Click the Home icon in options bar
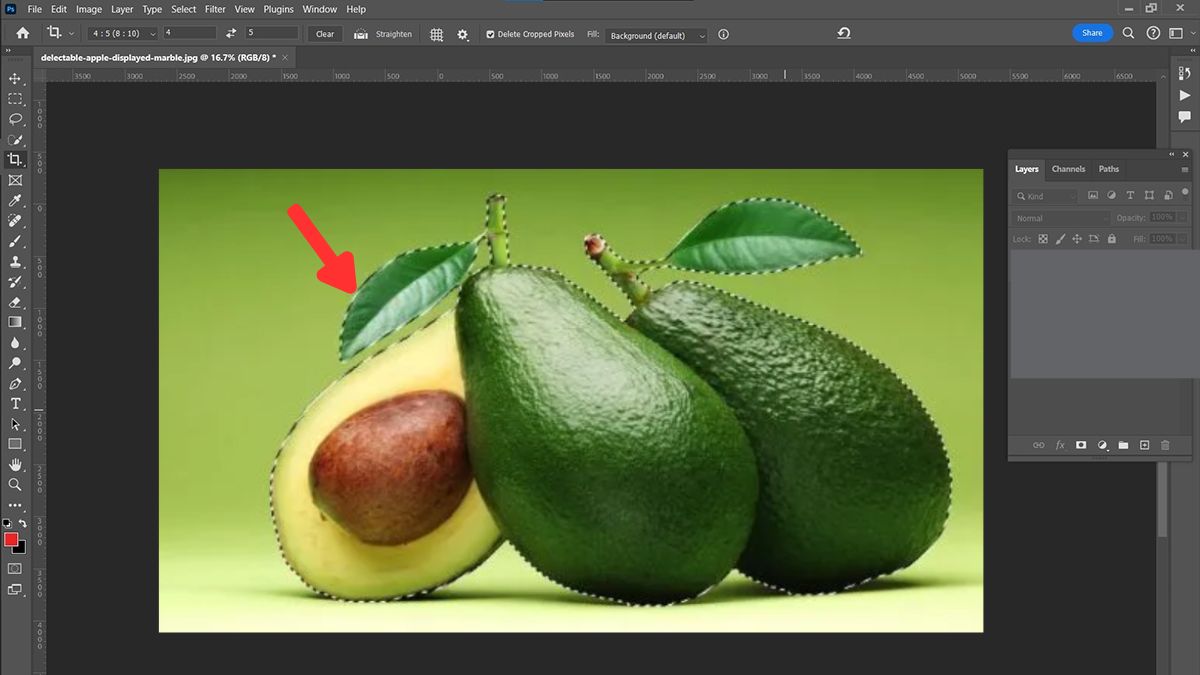Screen dimensions: 1200x675 pyautogui.click(x=22, y=34)
